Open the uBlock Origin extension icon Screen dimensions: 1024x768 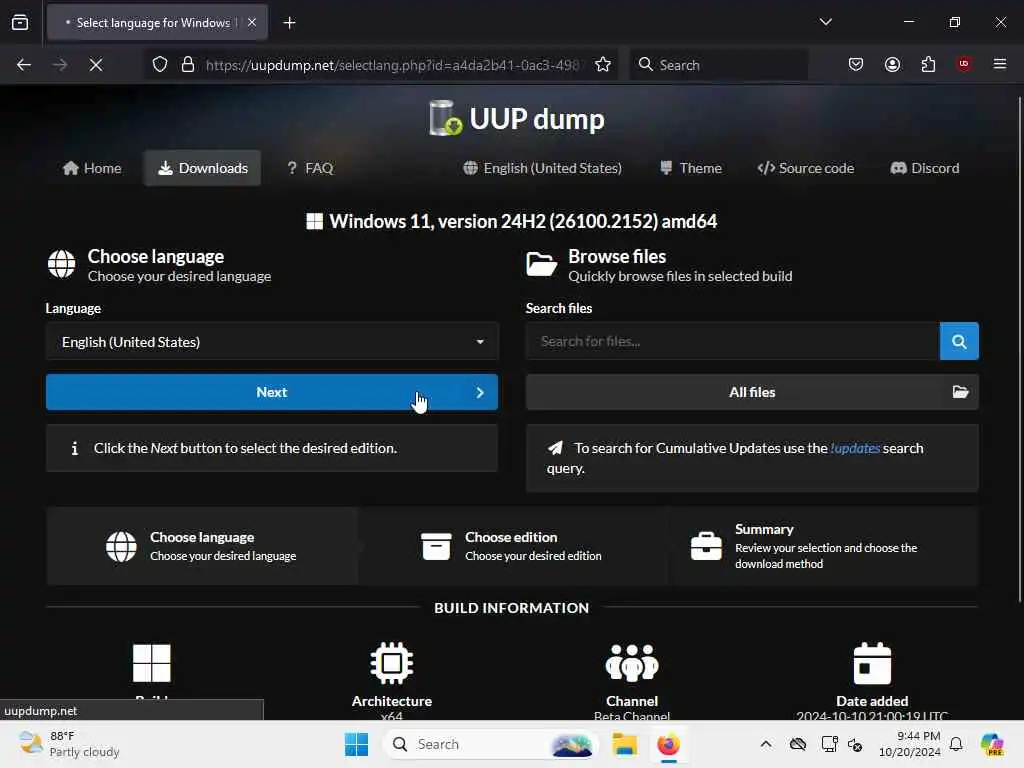[x=964, y=64]
